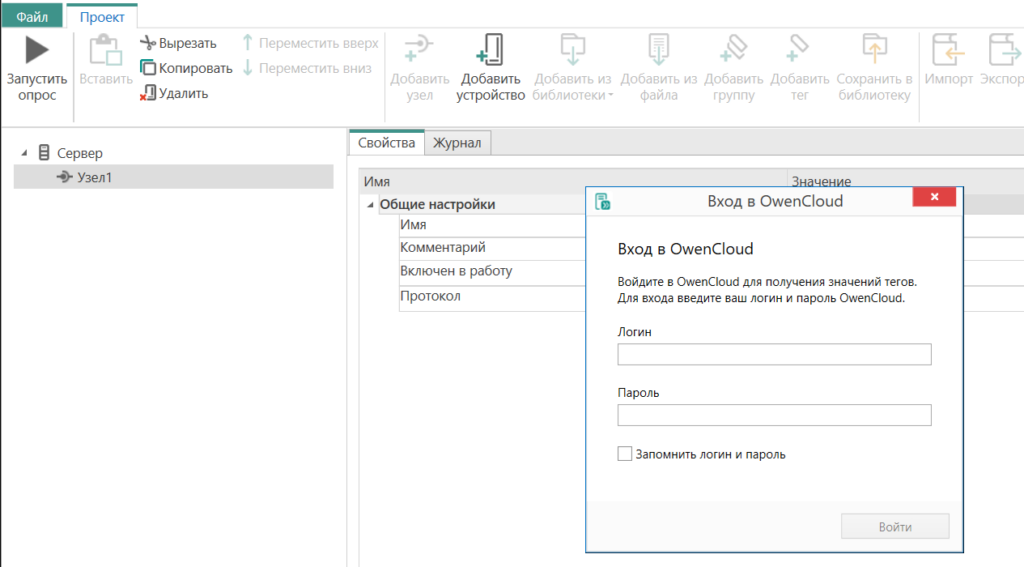Close the Вход в OwenCloud dialog
The width and height of the screenshot is (1024, 567).
pos(934,197)
